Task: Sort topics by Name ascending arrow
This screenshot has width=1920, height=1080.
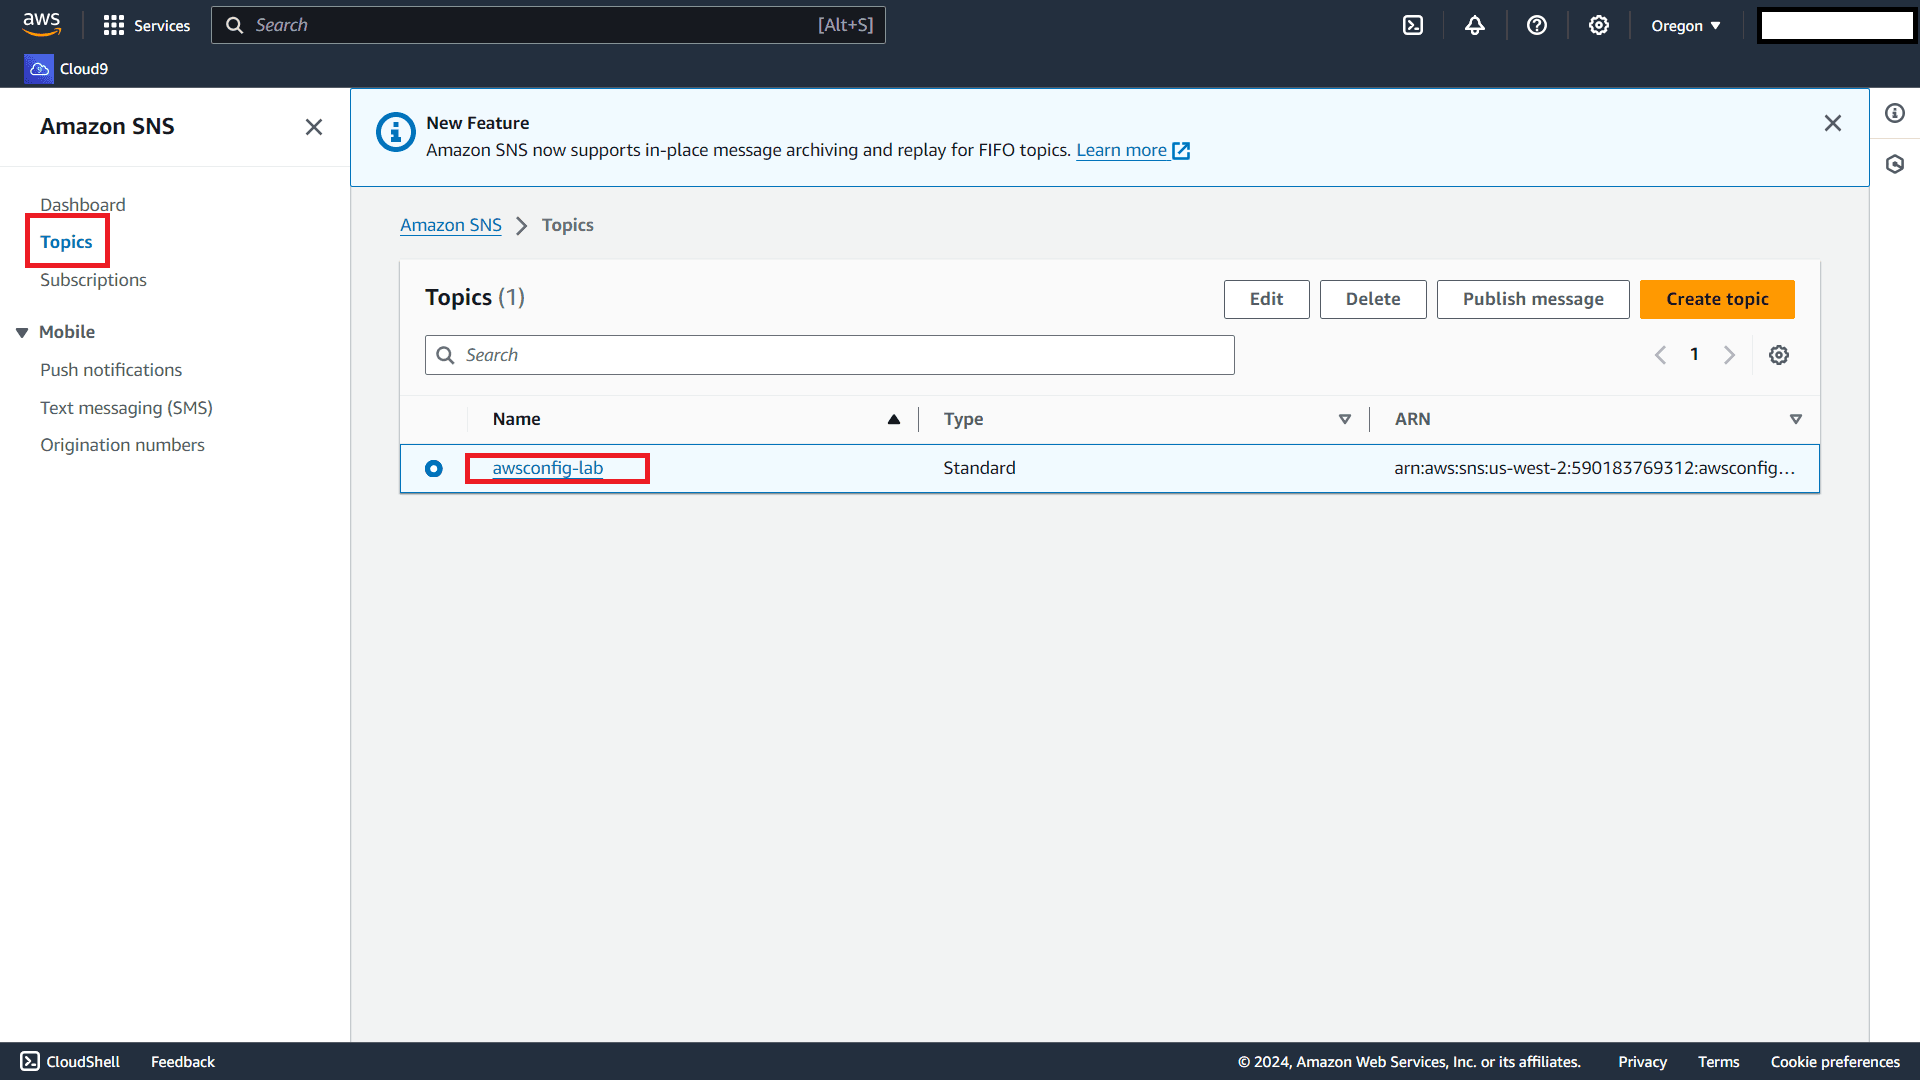Action: (x=893, y=419)
